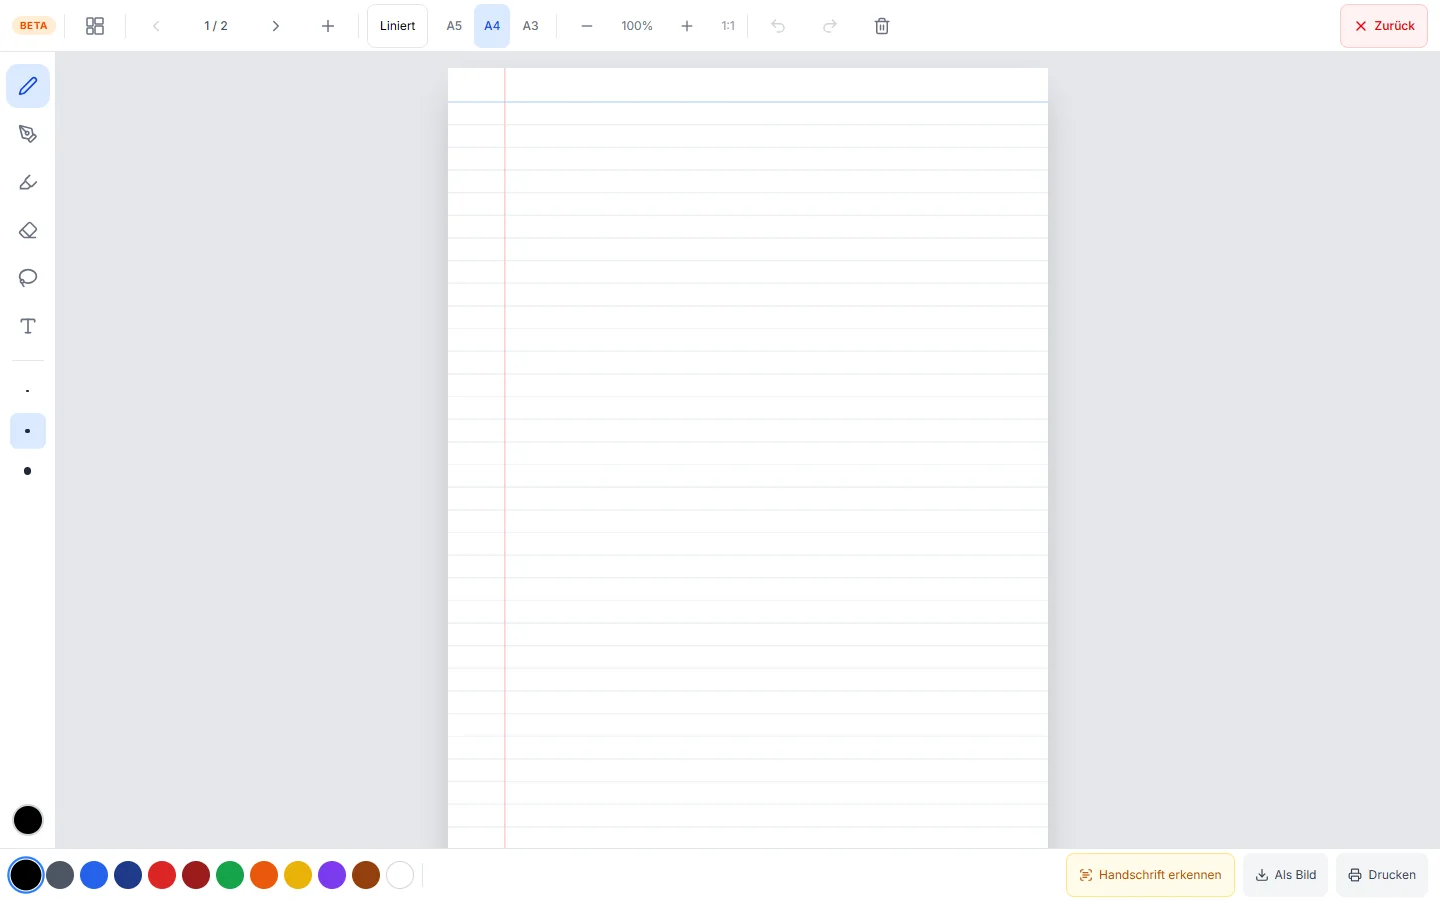The height and width of the screenshot is (900, 1440).
Task: Pick the green color swatch
Action: (230, 875)
